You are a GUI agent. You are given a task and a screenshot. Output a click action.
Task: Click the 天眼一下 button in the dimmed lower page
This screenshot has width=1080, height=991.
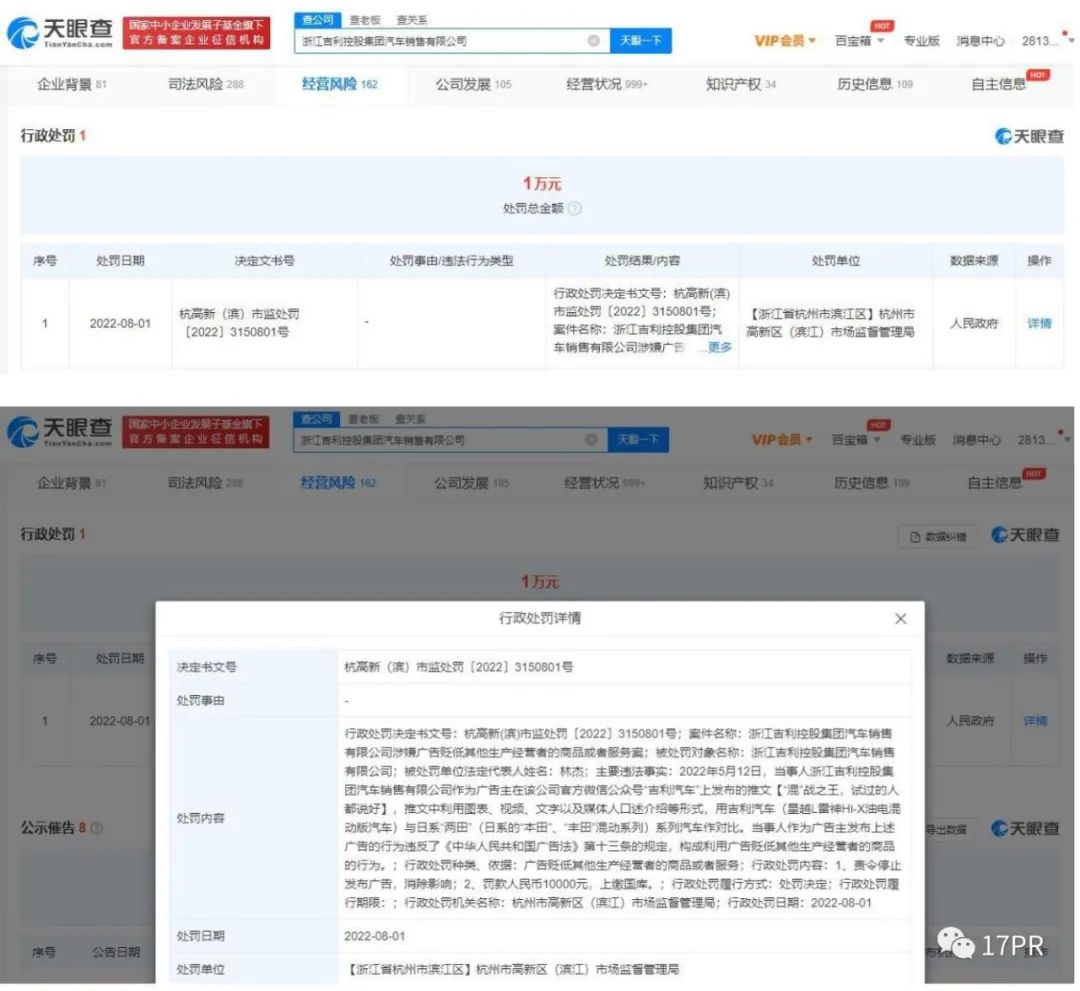tap(638, 439)
